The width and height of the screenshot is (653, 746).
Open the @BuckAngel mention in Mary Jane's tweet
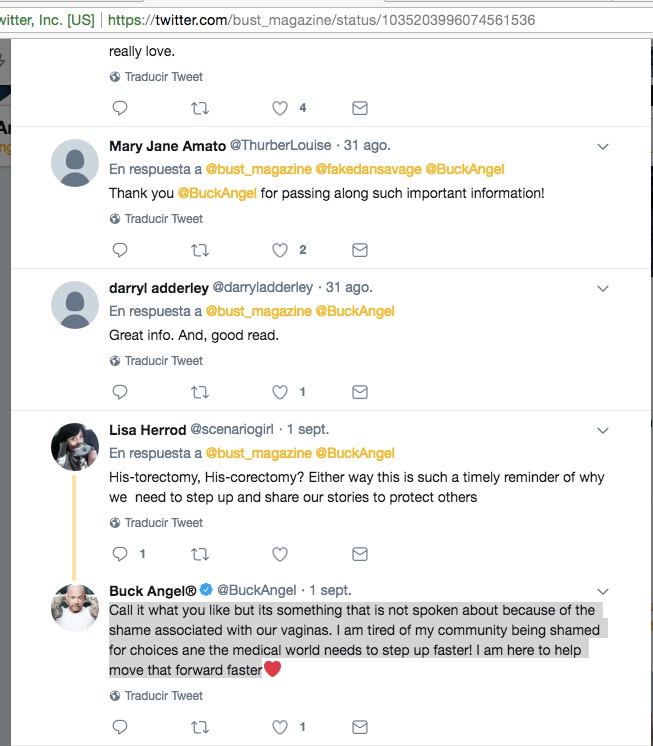click(217, 193)
